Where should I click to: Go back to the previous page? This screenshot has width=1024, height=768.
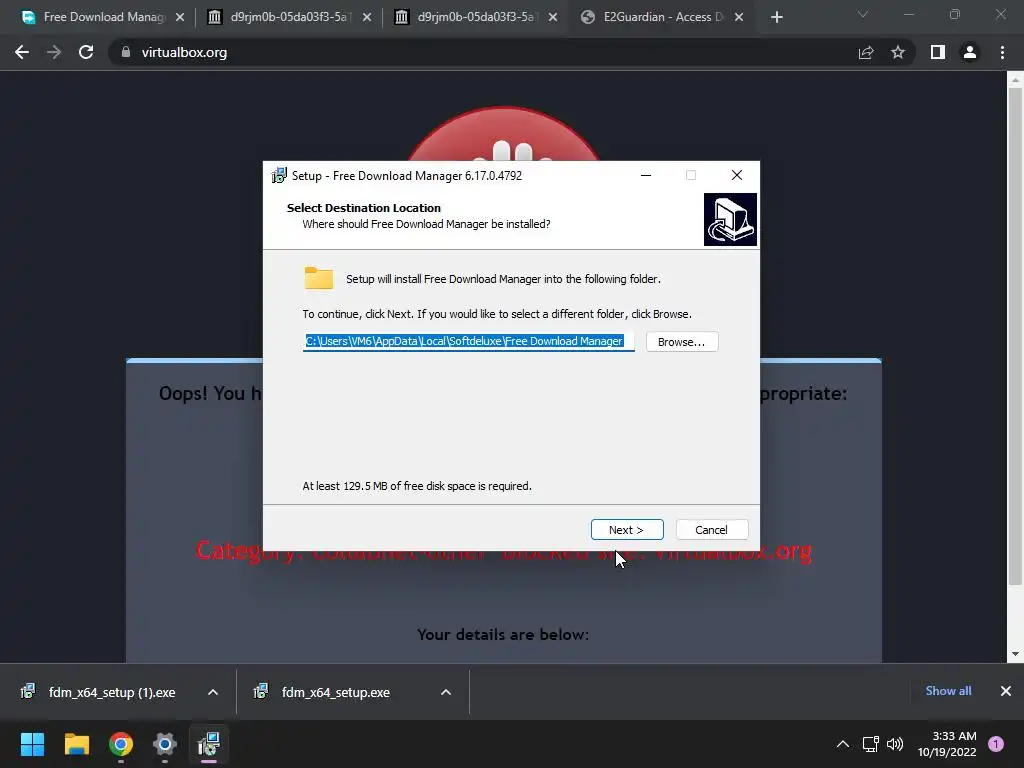pos(22,52)
